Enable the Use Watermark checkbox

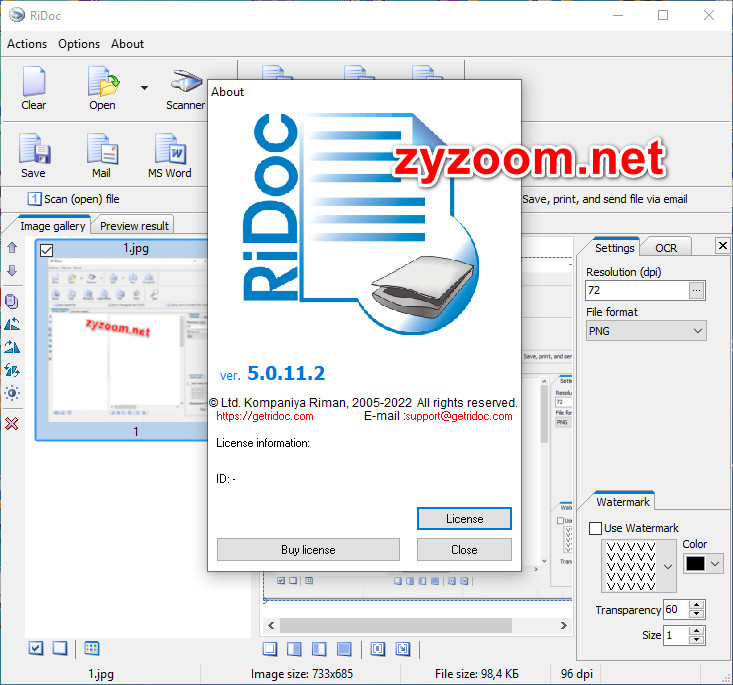click(595, 528)
